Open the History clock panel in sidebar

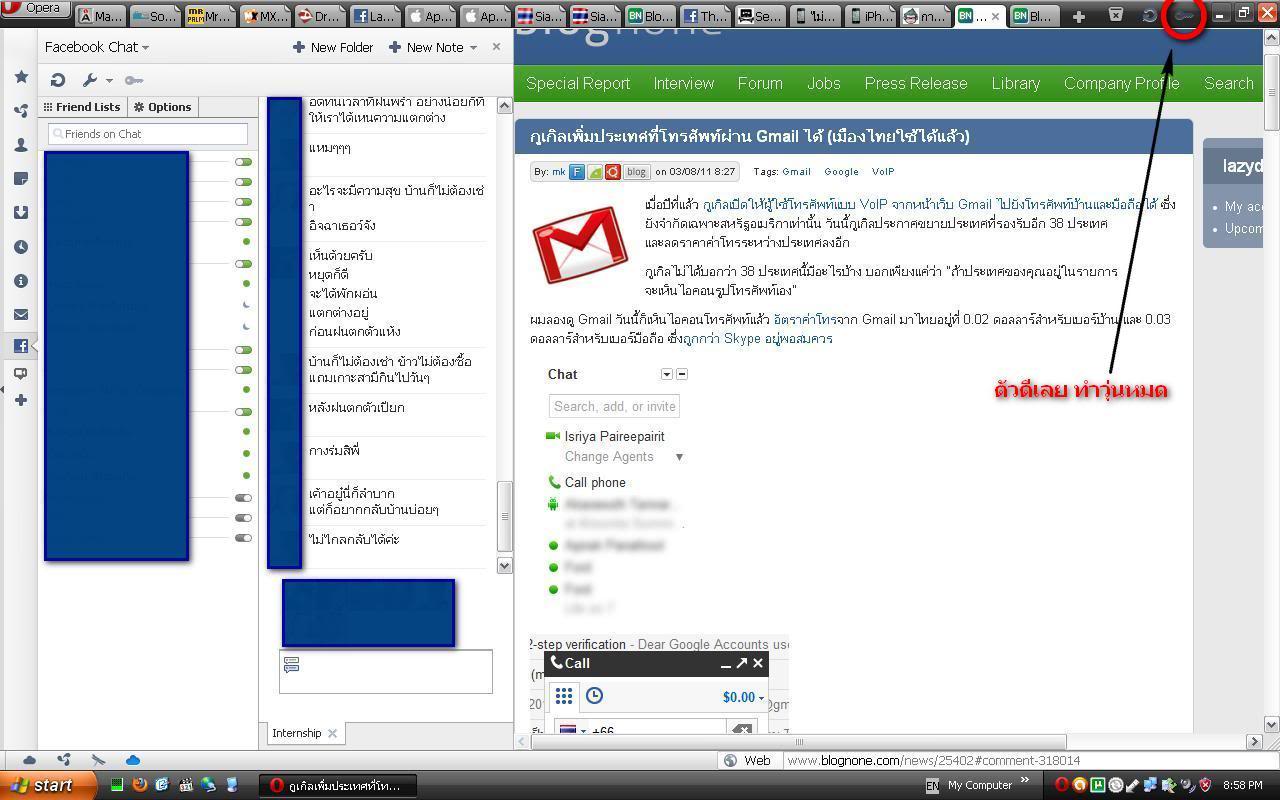click(21, 247)
